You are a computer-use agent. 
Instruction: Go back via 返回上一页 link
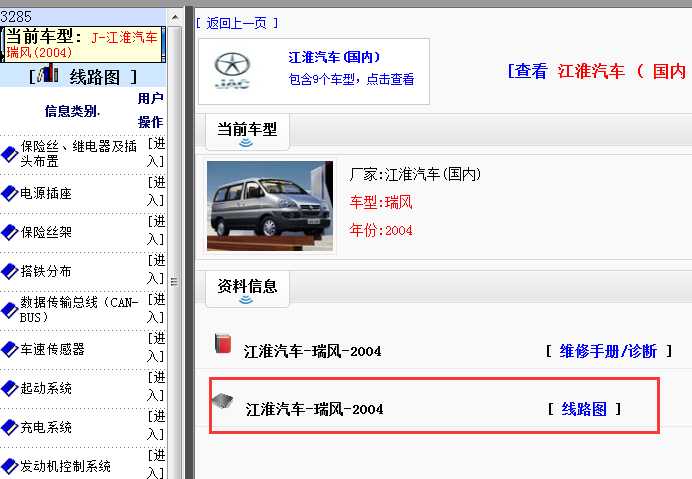point(237,23)
